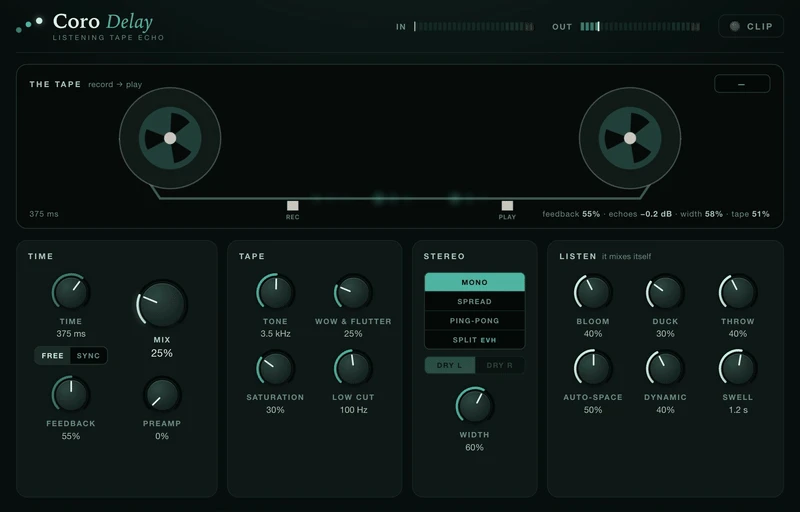Collapse the tape view with the dash button
The image size is (800, 512).
click(x=742, y=84)
